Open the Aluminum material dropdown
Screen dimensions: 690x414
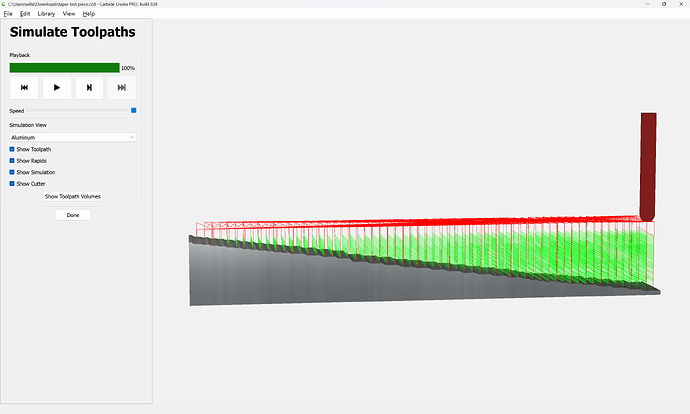[72, 136]
